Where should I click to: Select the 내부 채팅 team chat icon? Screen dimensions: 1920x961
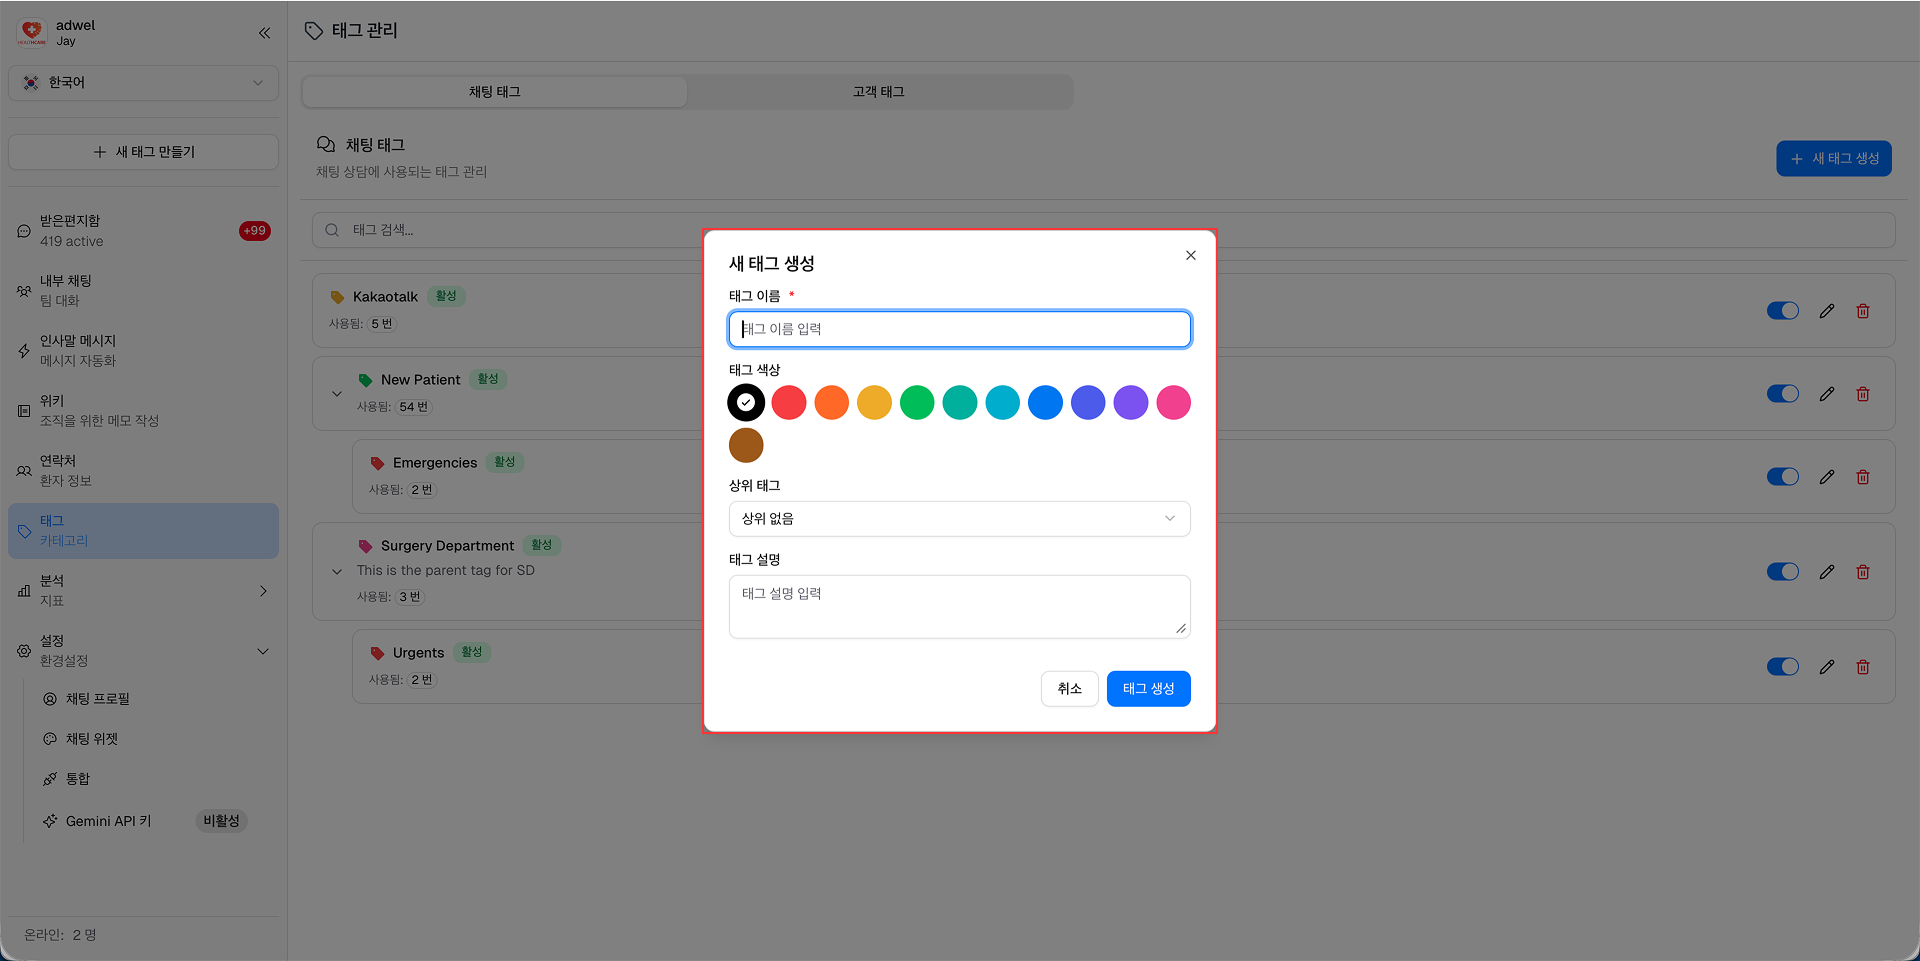(x=24, y=290)
